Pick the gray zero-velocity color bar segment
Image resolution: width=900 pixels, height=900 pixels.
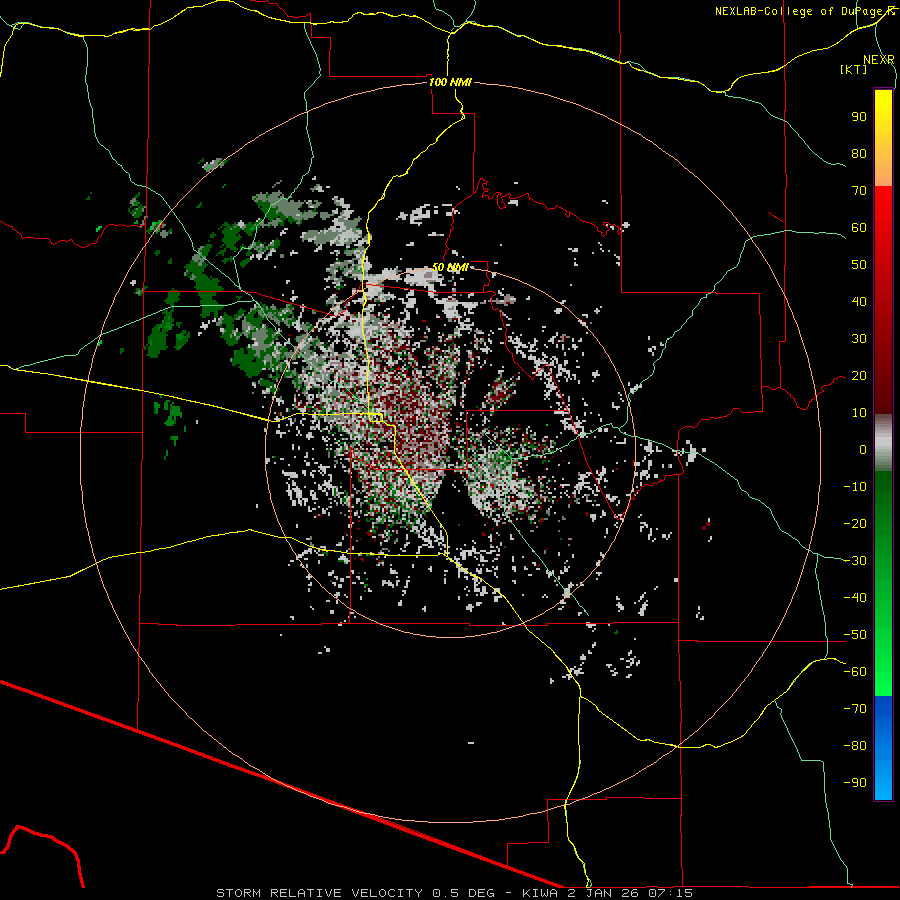click(883, 443)
